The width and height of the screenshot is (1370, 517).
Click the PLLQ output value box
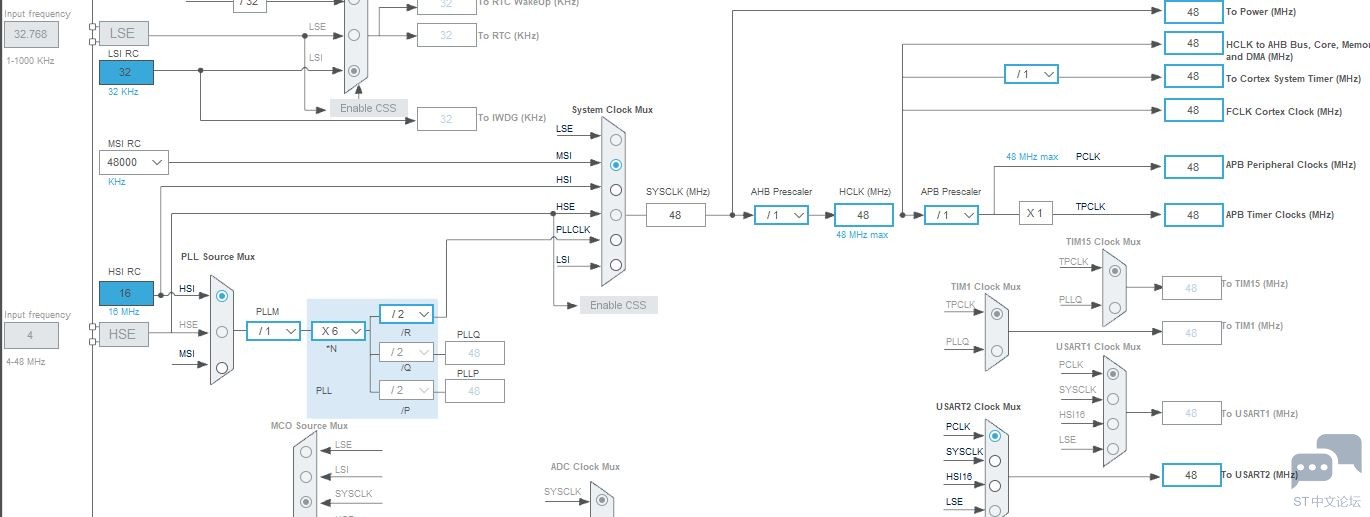point(474,353)
